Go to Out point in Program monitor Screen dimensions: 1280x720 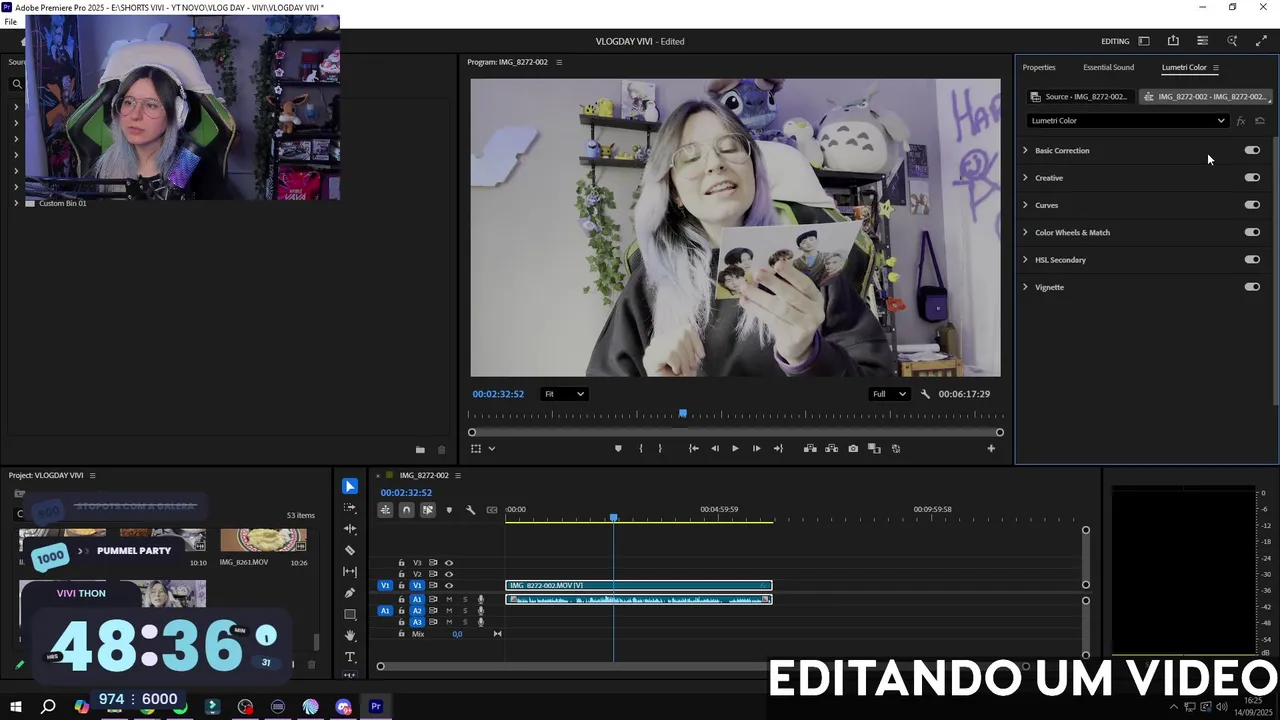(x=778, y=448)
